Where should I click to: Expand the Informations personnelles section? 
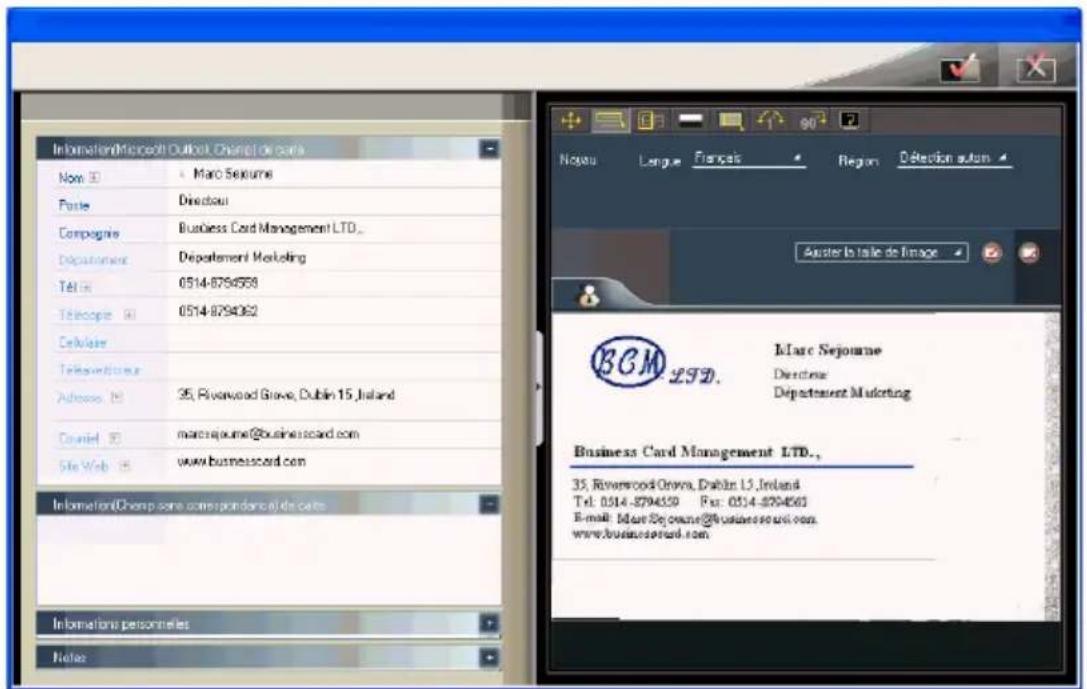tap(489, 623)
